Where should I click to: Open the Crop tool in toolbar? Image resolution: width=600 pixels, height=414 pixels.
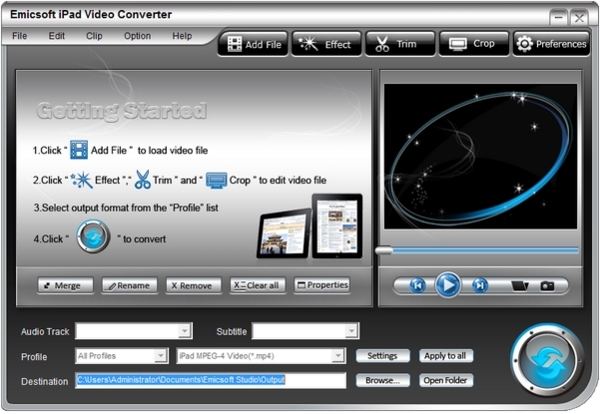(x=474, y=44)
